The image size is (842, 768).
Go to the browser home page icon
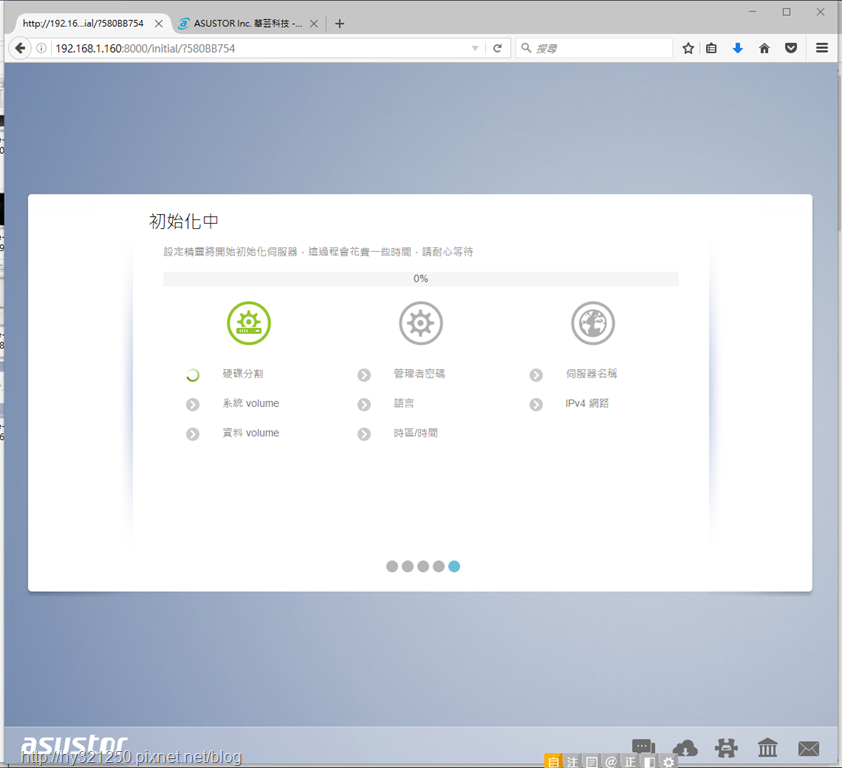pos(764,48)
